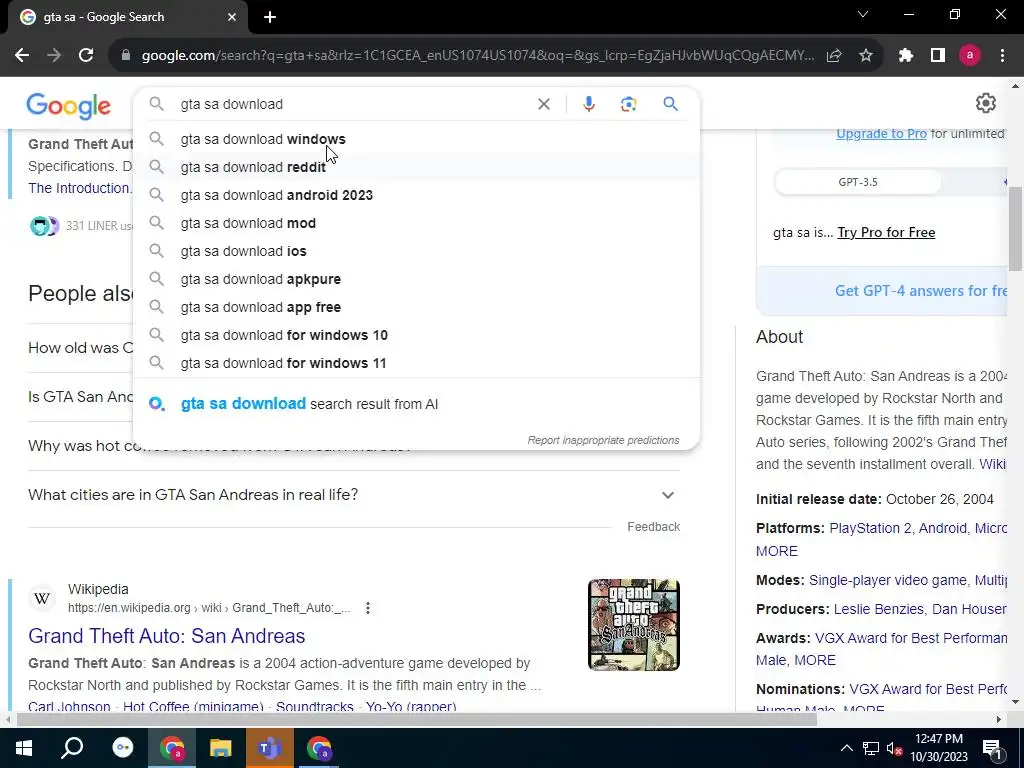Image resolution: width=1024 pixels, height=768 pixels.
Task: Open a new browser tab
Action: pyautogui.click(x=270, y=18)
